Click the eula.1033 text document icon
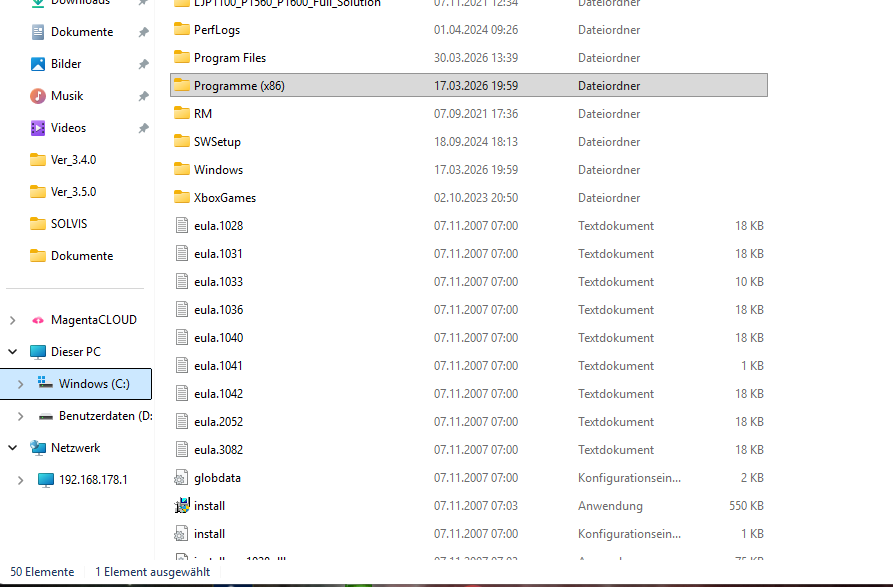The width and height of the screenshot is (893, 587). (182, 282)
